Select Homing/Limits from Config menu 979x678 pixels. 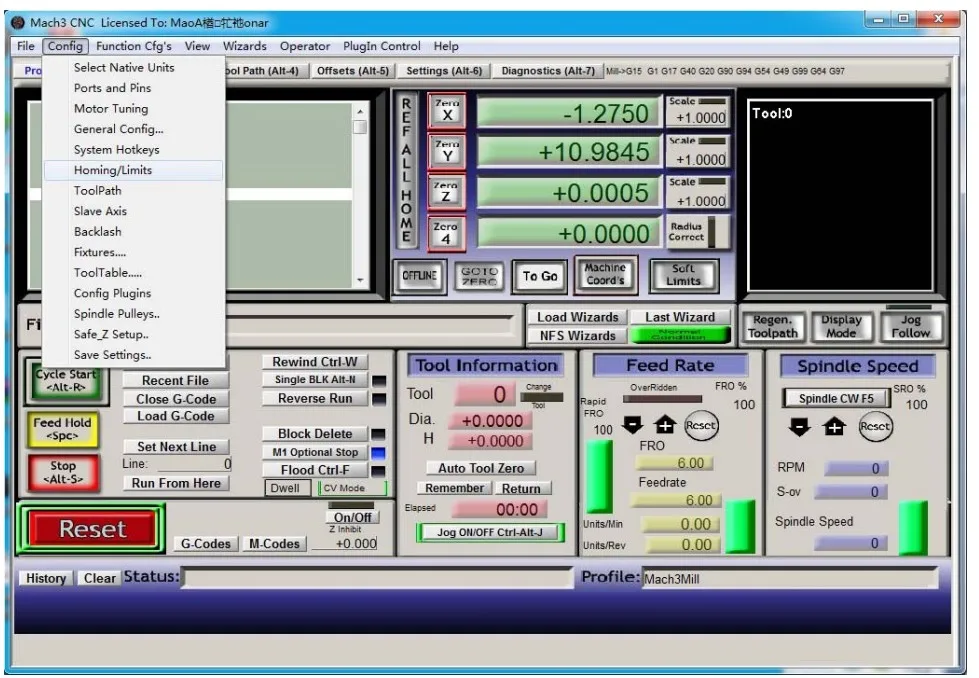pos(113,170)
